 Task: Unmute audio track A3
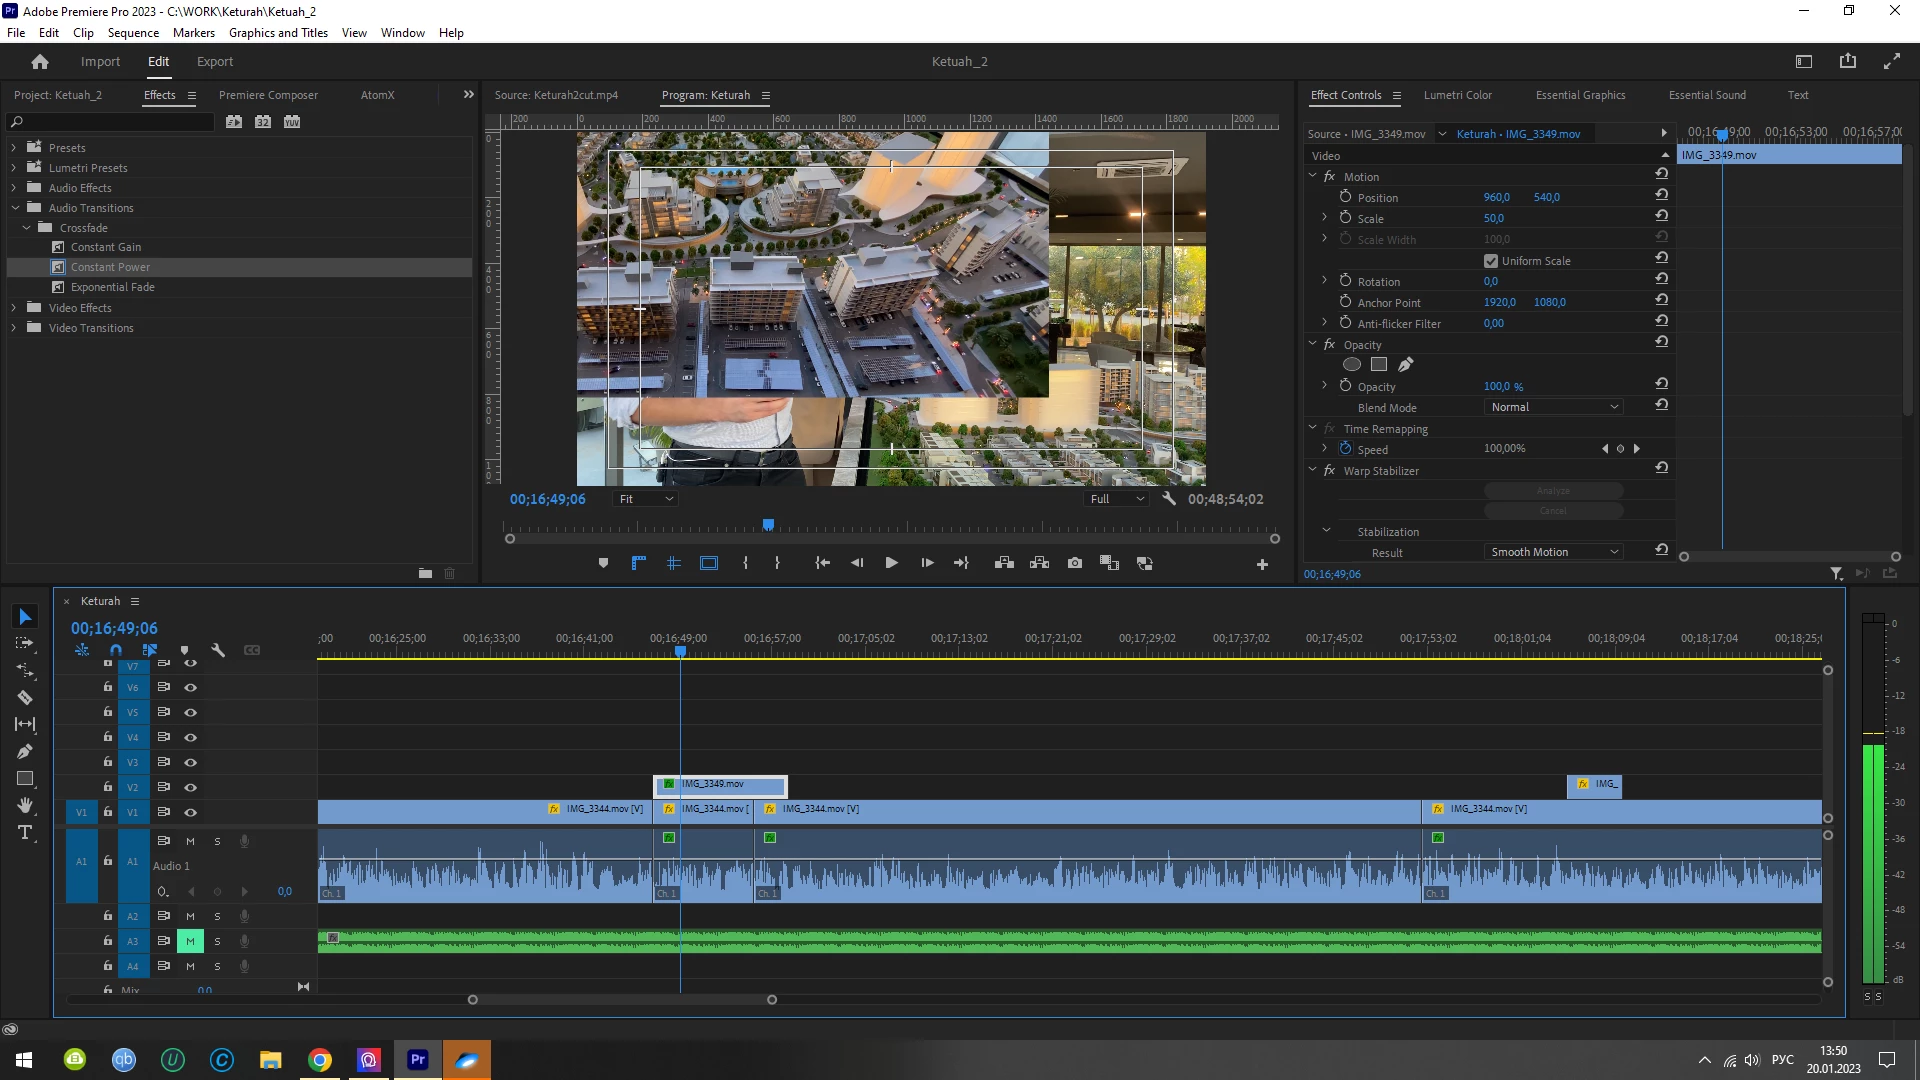(190, 941)
